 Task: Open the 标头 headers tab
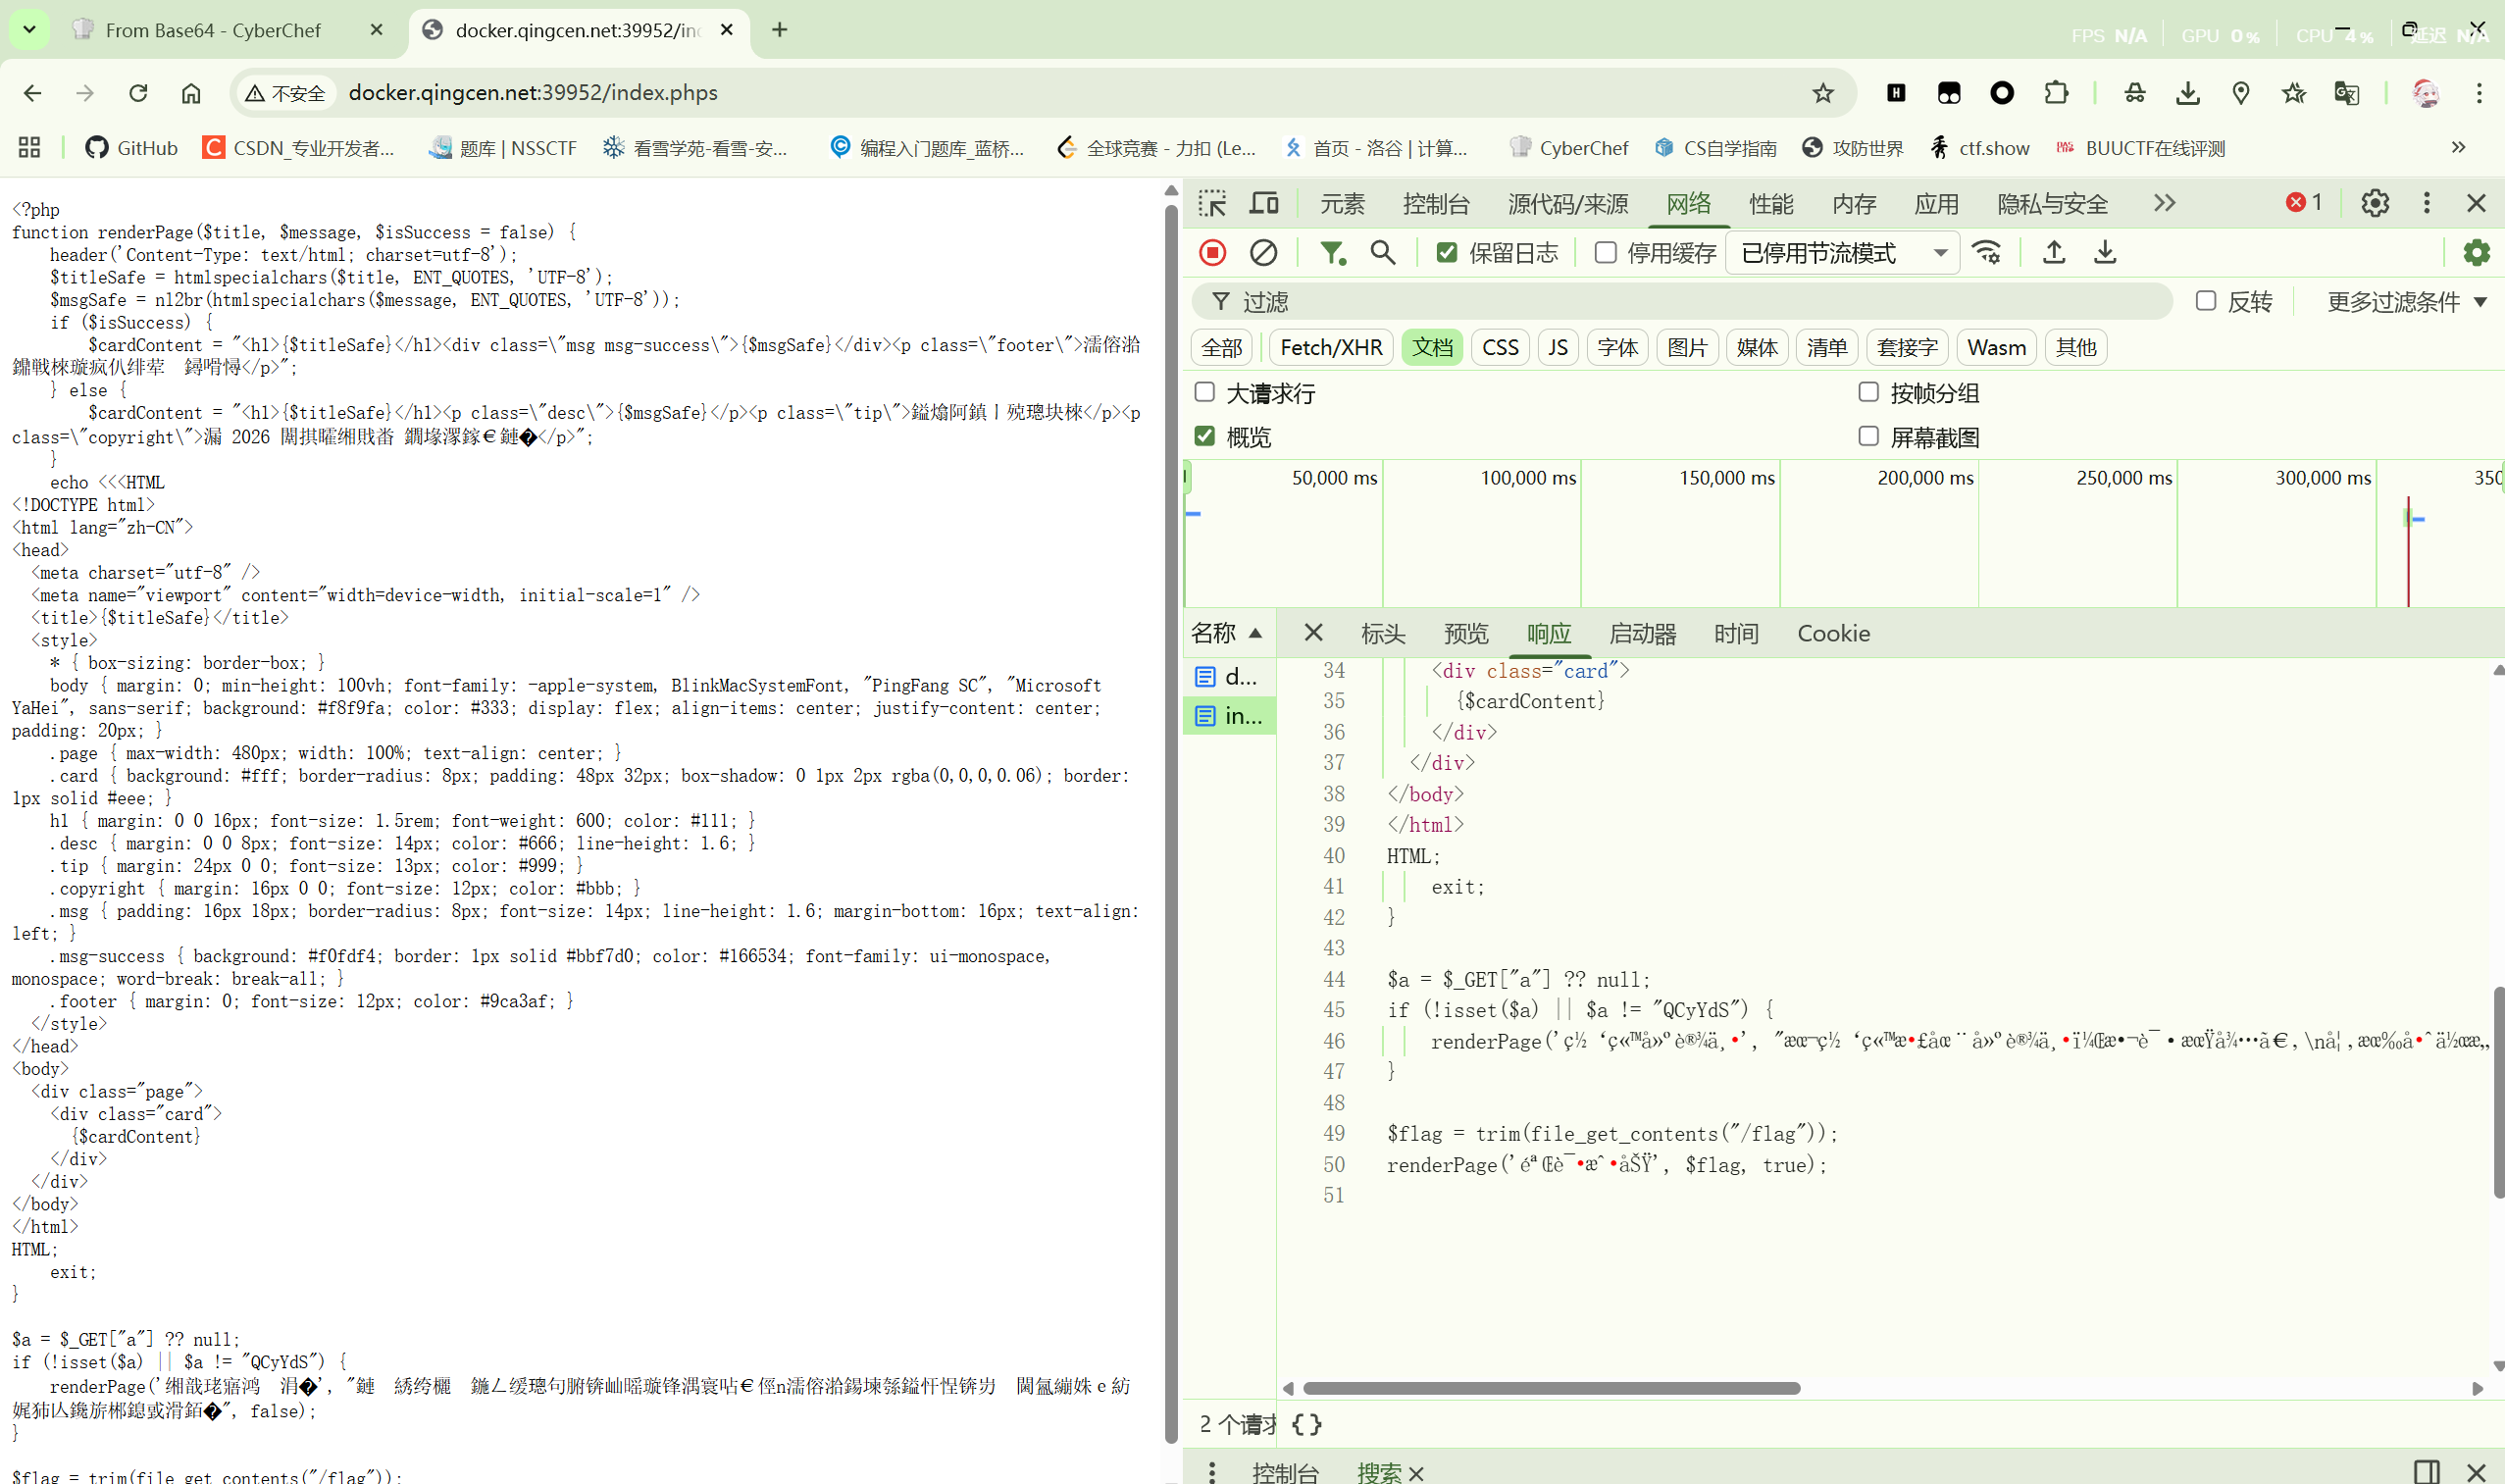pos(1383,634)
